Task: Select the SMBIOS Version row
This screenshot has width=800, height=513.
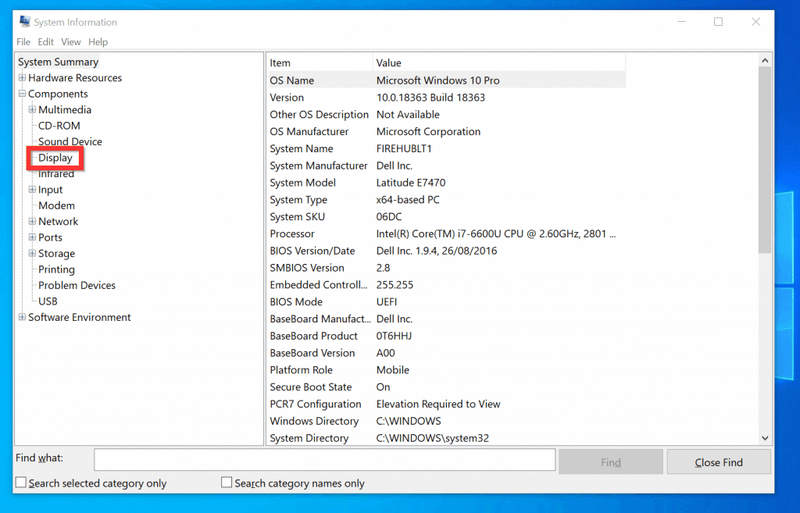Action: coord(446,267)
